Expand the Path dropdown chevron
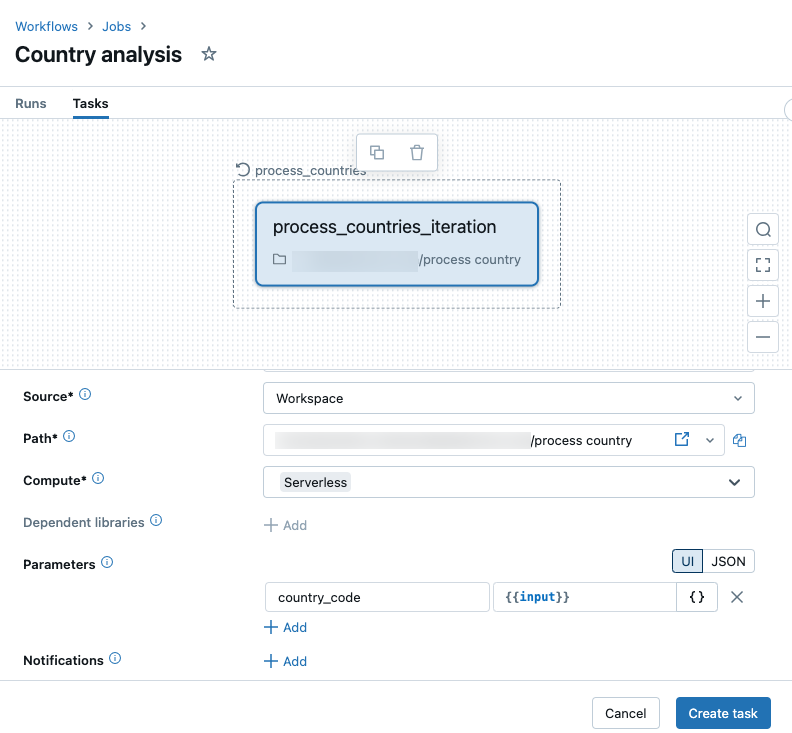 (x=710, y=440)
